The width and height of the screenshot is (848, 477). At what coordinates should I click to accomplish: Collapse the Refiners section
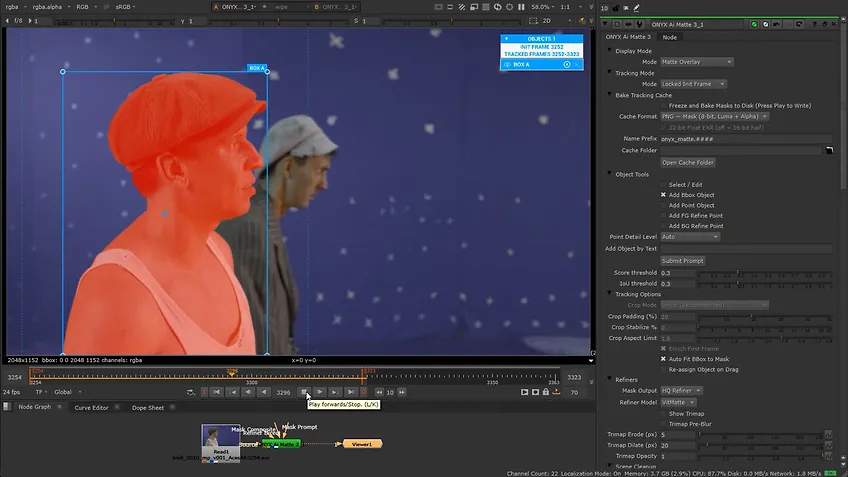point(610,379)
